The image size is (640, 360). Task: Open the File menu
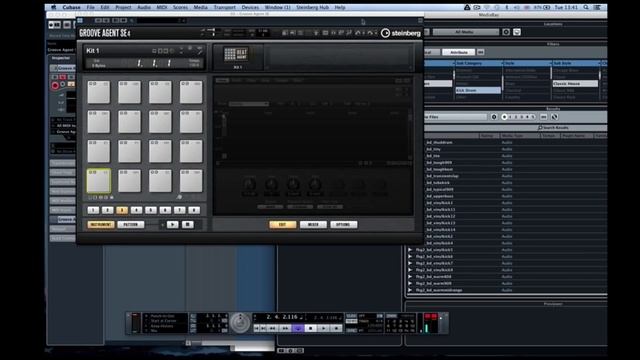91,7
